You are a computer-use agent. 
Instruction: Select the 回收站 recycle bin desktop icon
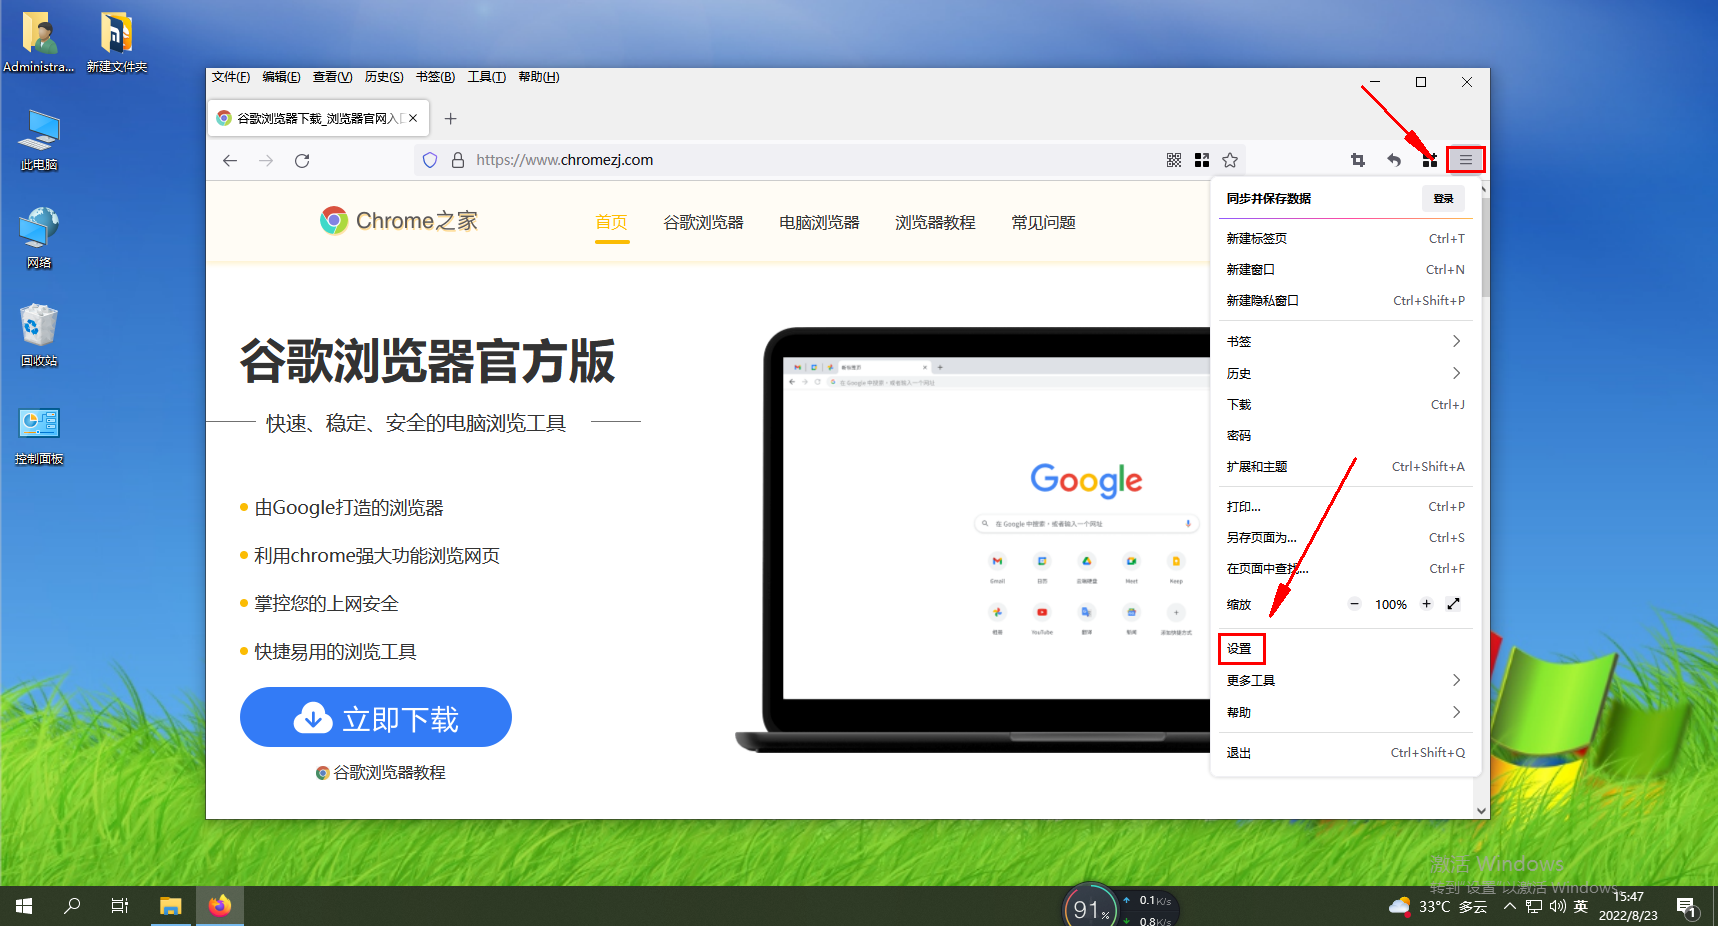(39, 336)
